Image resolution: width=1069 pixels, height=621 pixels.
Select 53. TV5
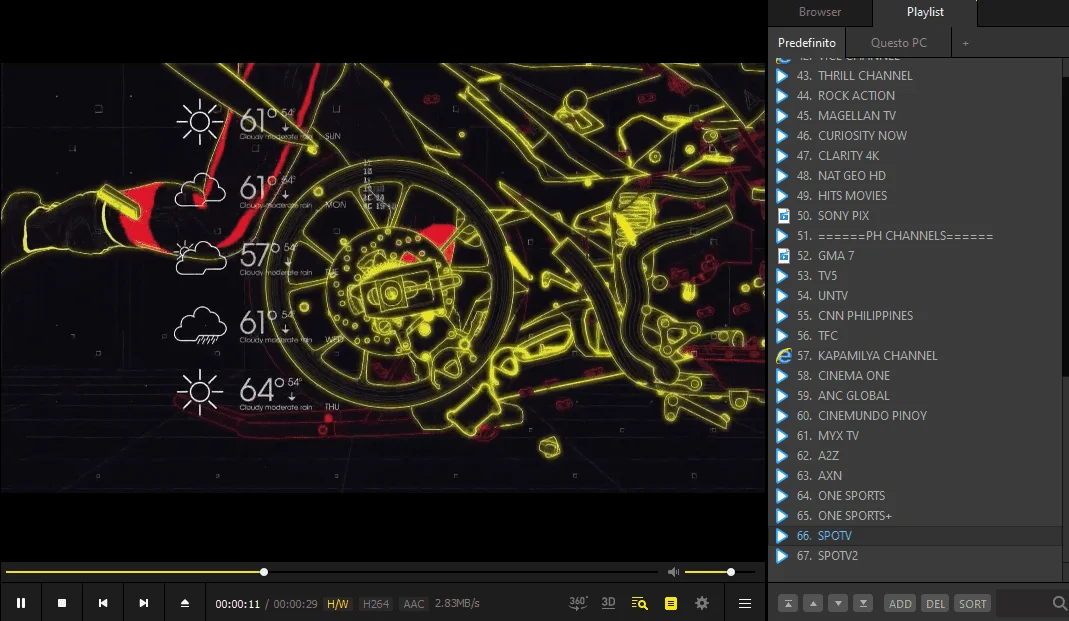click(916, 275)
